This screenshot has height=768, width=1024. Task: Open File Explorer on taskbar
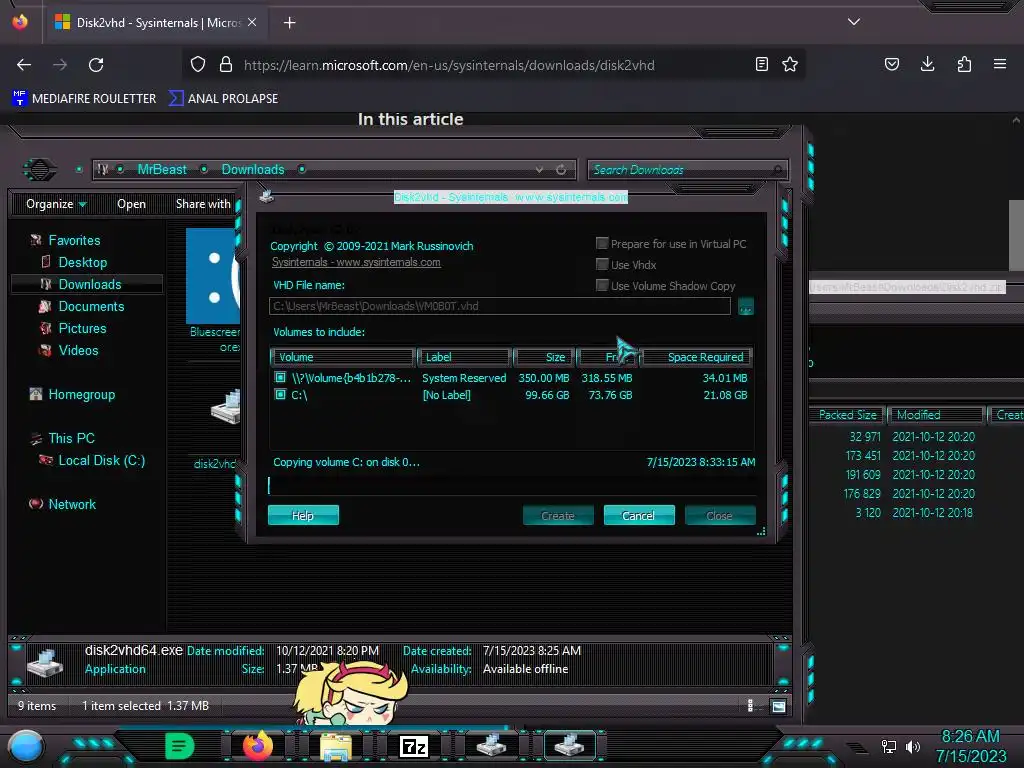click(x=336, y=746)
